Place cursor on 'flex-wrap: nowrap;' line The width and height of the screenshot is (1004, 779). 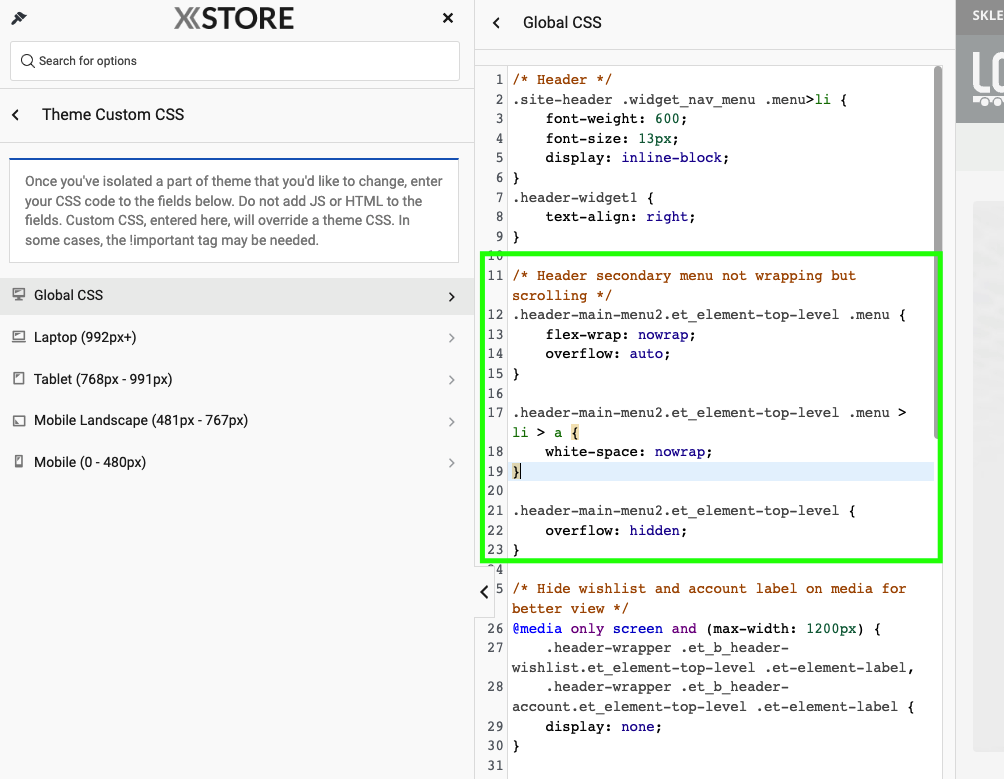click(620, 334)
